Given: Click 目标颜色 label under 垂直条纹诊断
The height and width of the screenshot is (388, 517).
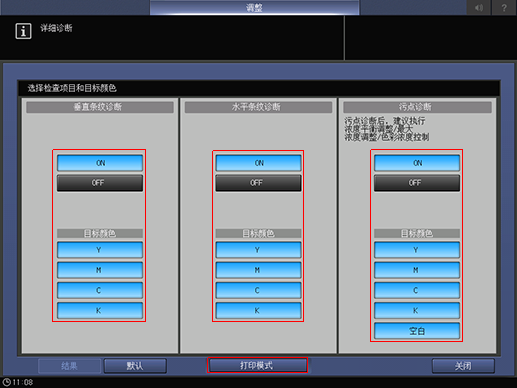Looking at the screenshot, I should [100, 233].
